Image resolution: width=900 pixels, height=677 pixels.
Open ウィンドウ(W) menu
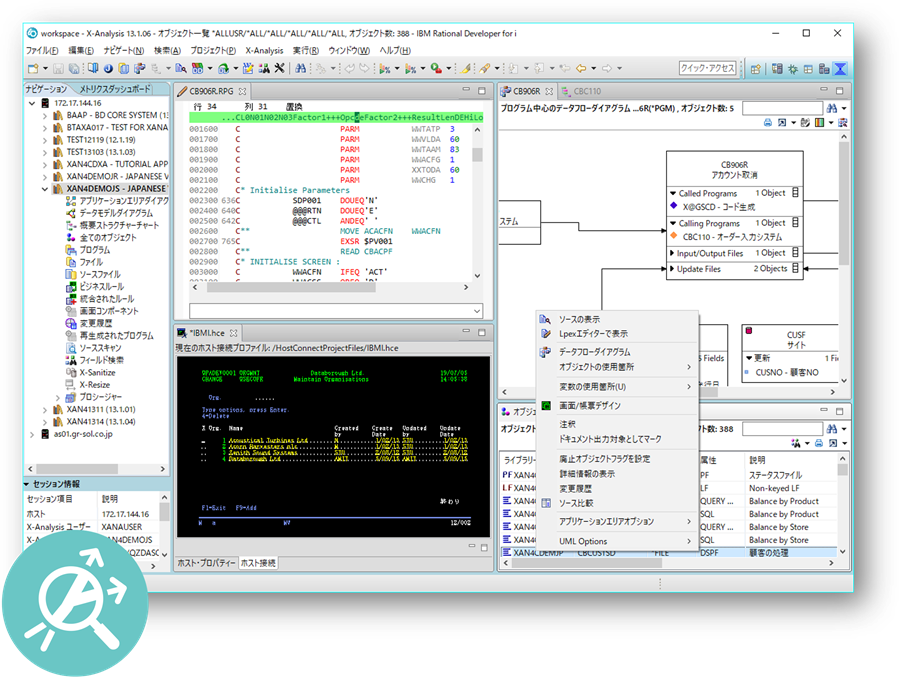(x=348, y=51)
